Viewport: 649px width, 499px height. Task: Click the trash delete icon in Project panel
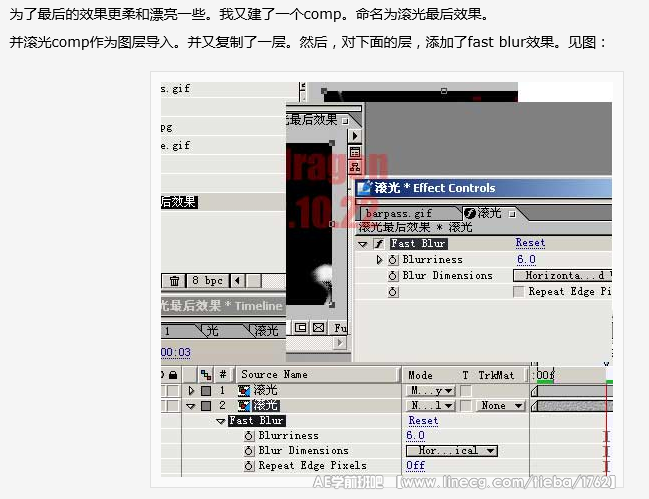[x=174, y=281]
